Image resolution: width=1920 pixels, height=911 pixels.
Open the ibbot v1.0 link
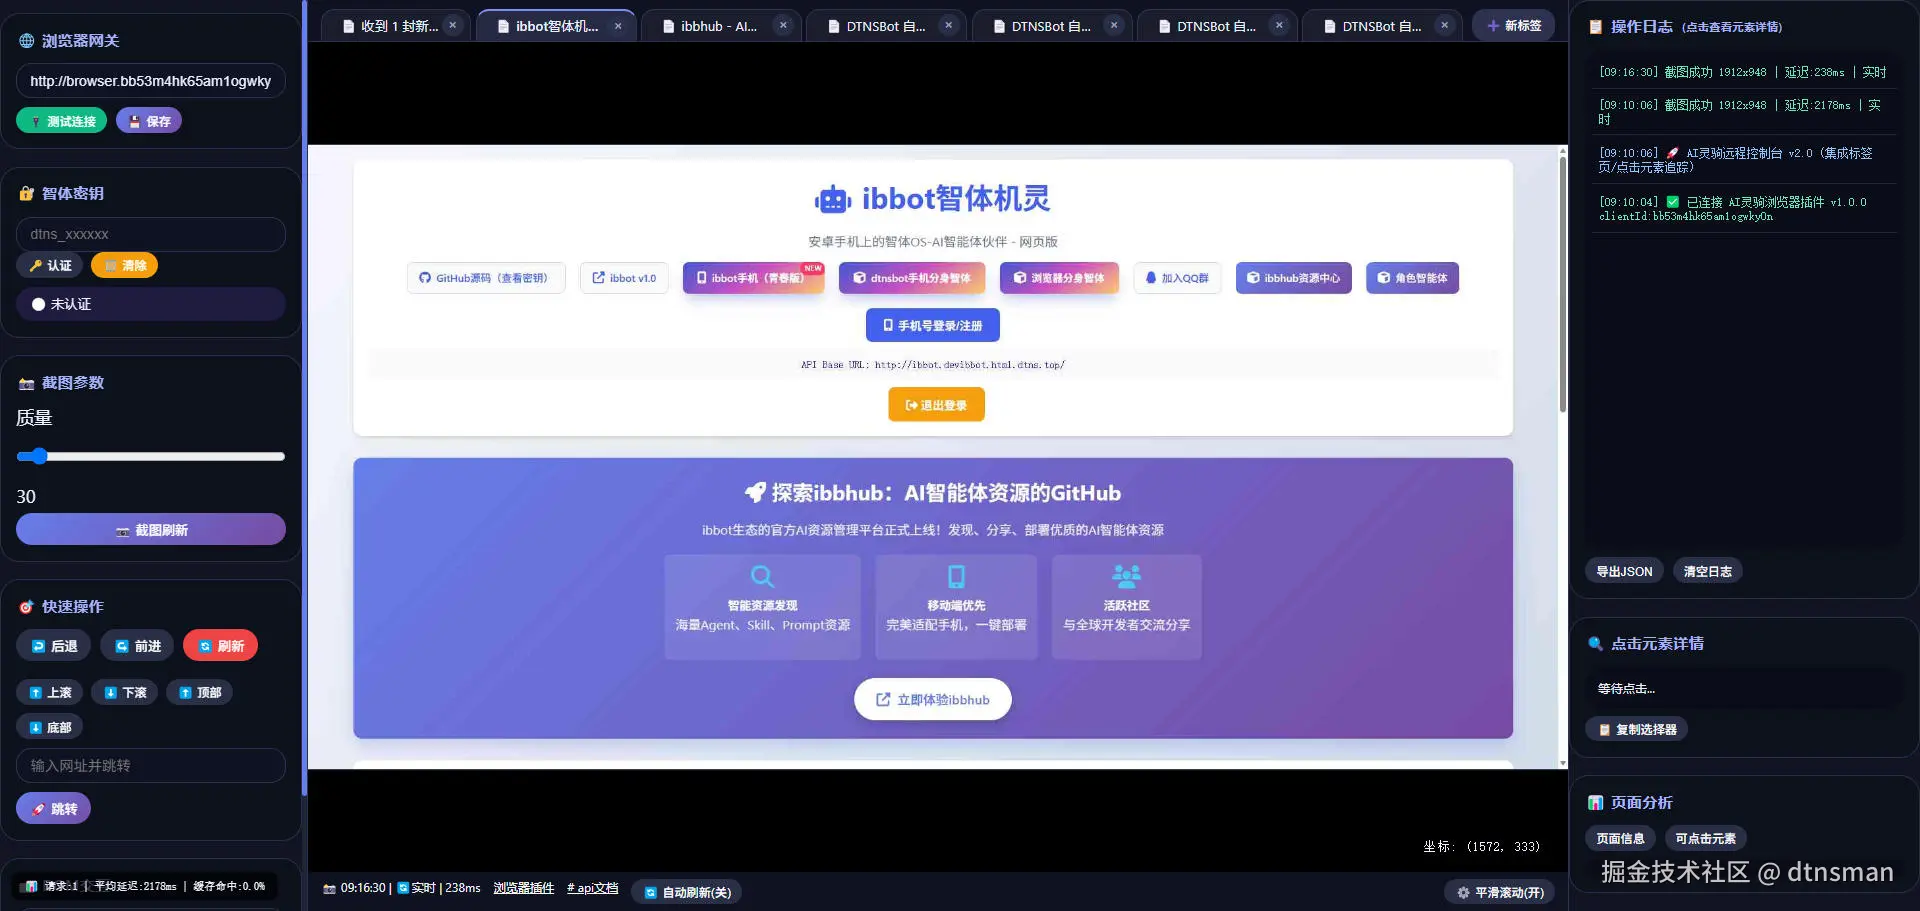pos(624,278)
